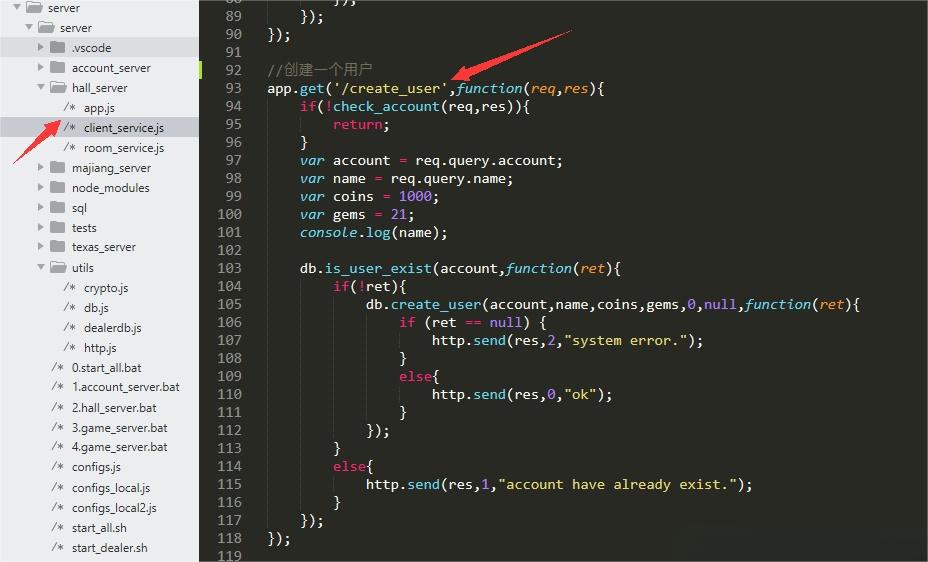The height and width of the screenshot is (562, 928).
Task: Collapse the top-level server folder
Action: [17, 8]
